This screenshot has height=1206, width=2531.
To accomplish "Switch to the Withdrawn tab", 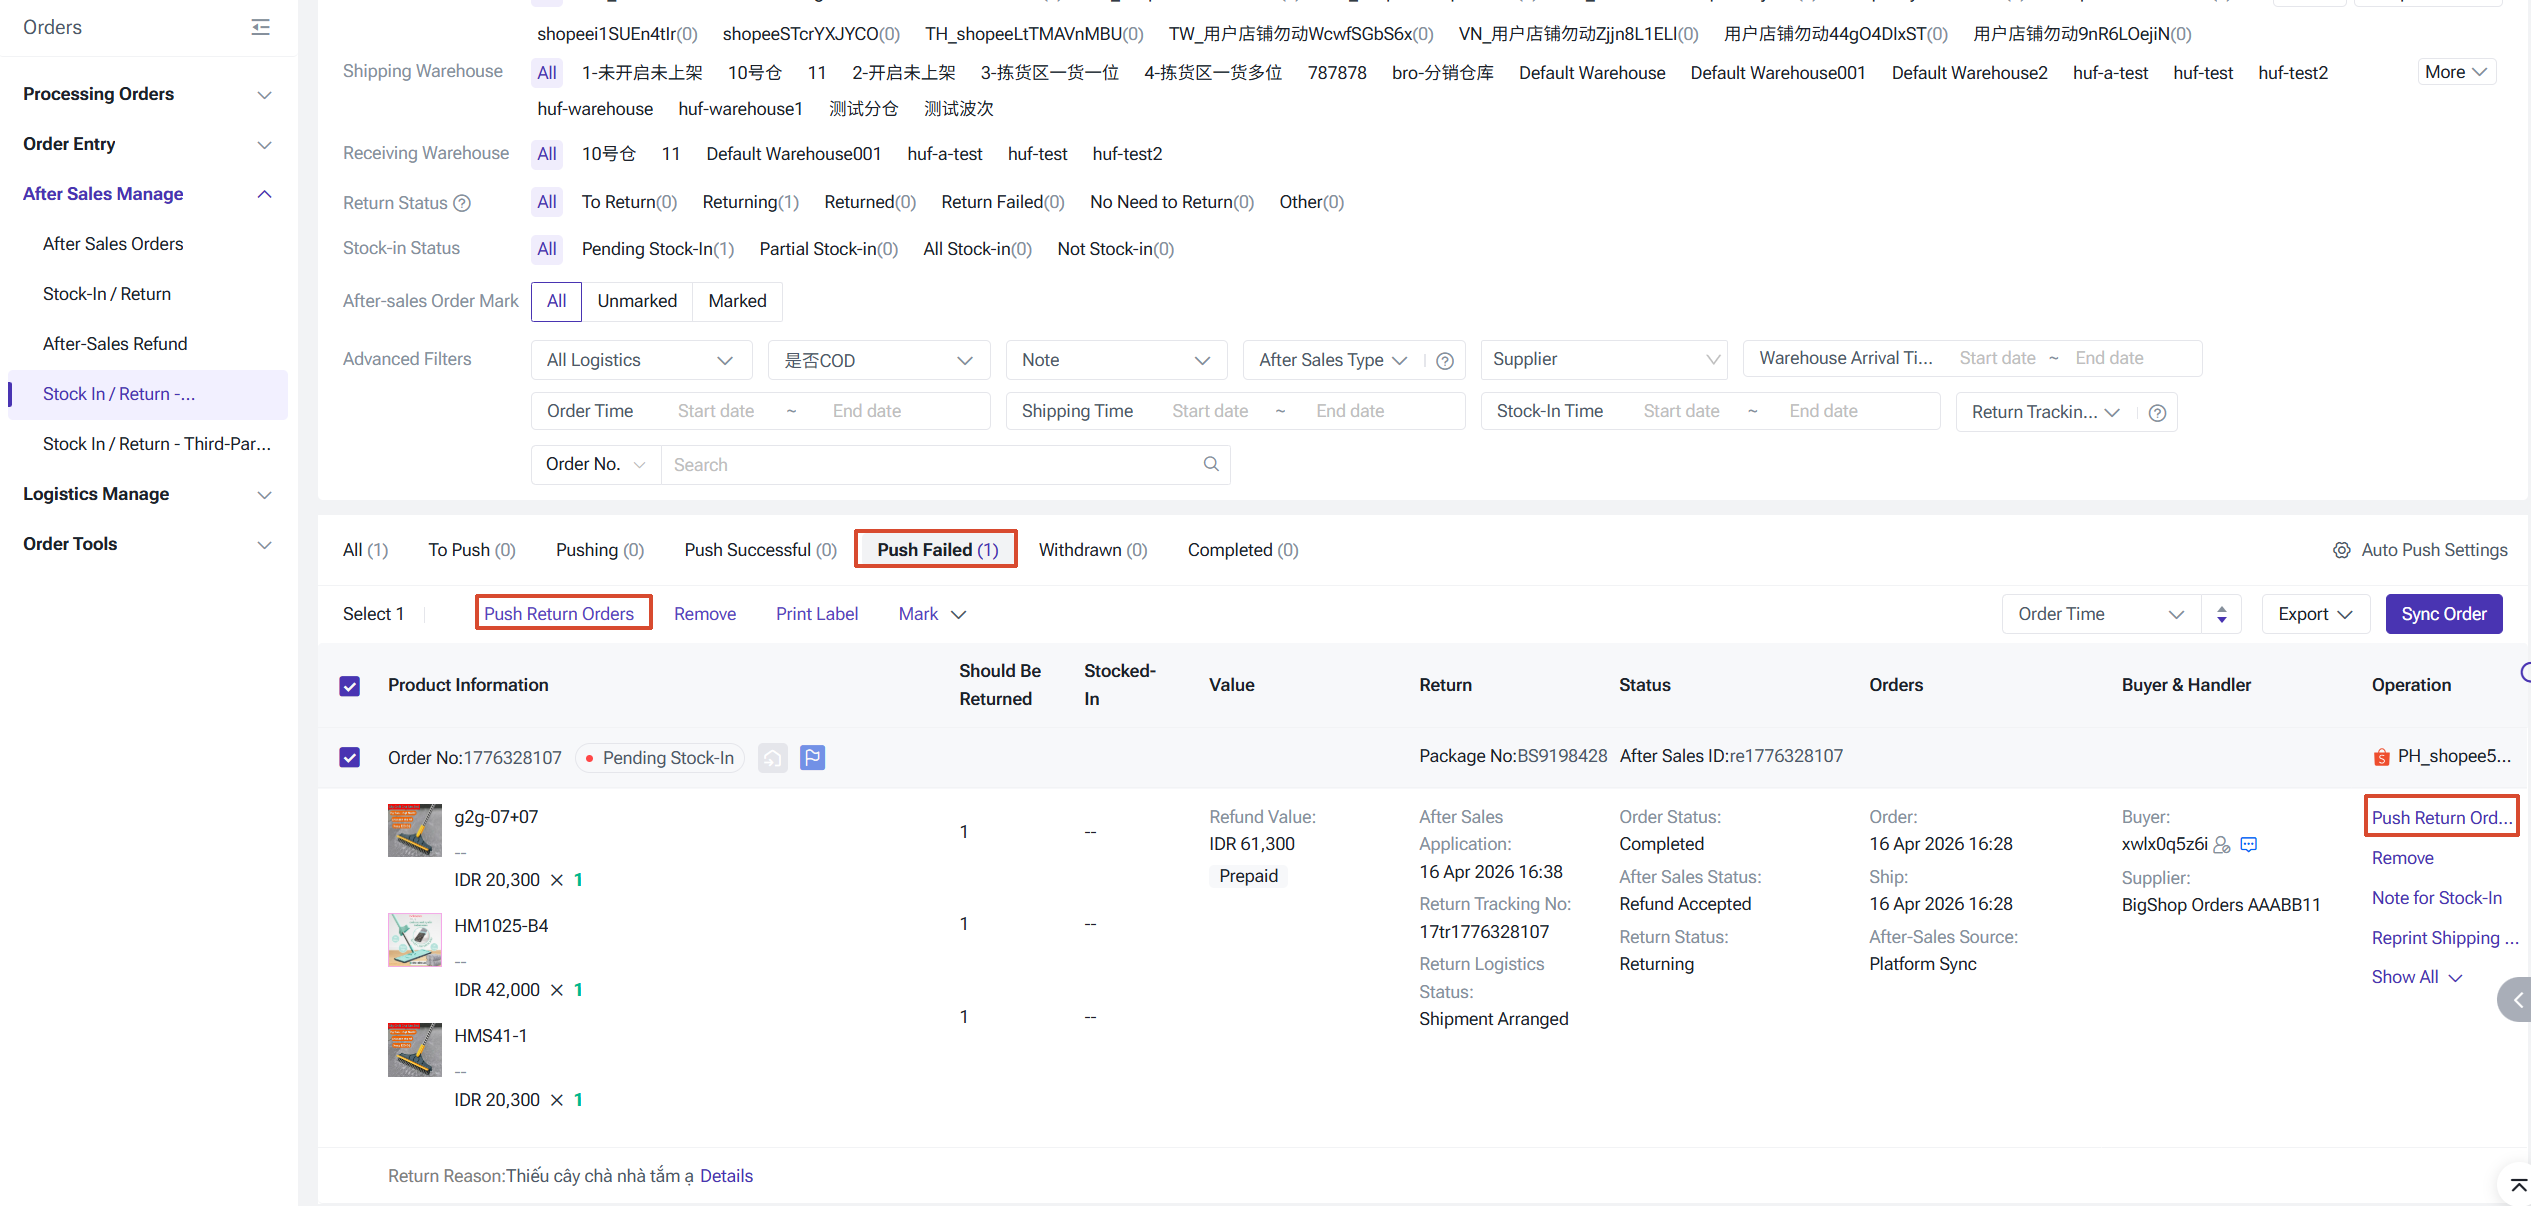I will click(1092, 550).
